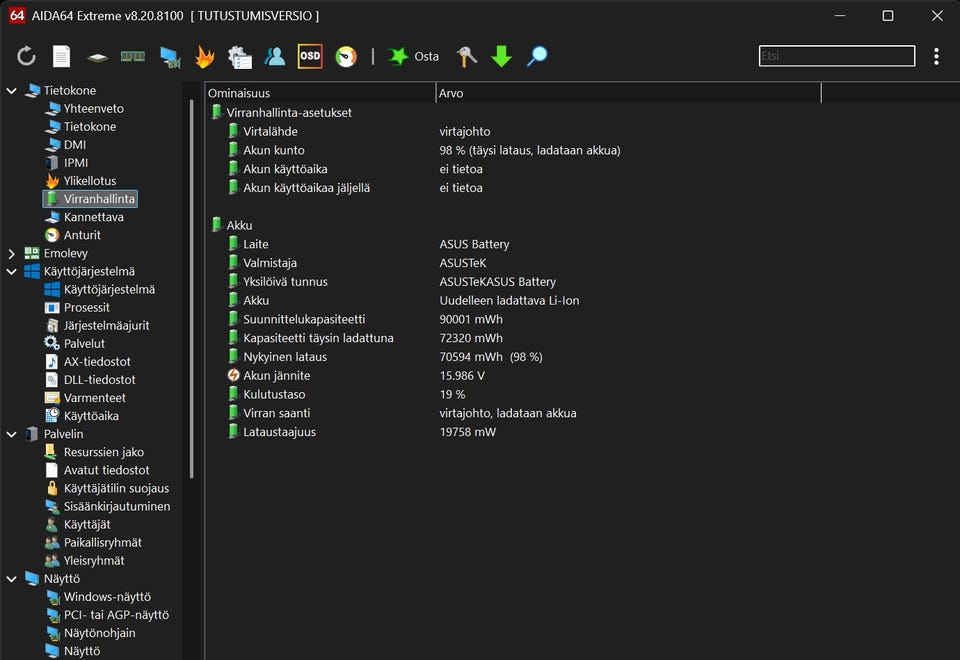Select Ylikellotus in the sidebar tree
The width and height of the screenshot is (960, 660).
point(90,181)
